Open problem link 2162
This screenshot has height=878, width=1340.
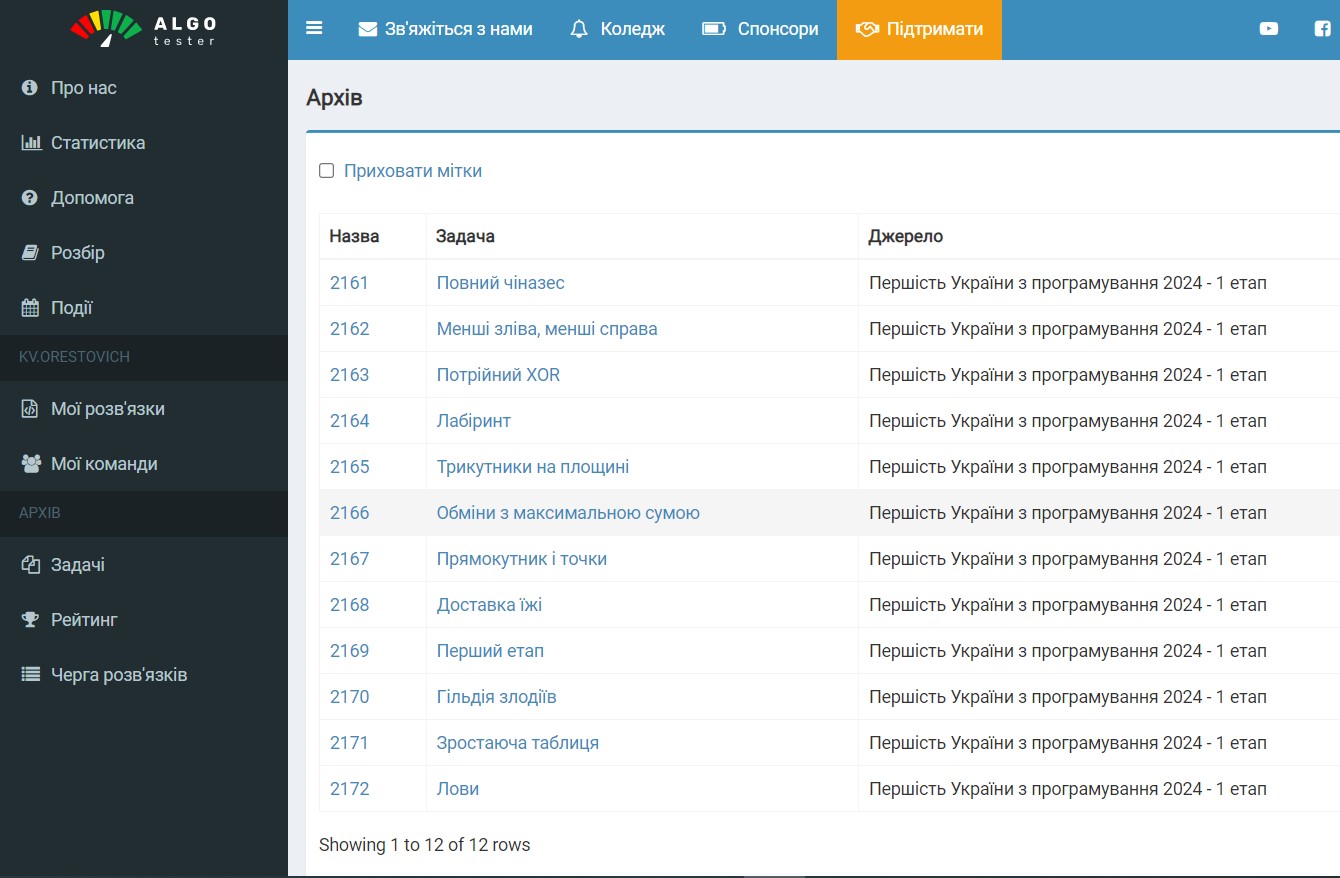tap(349, 329)
